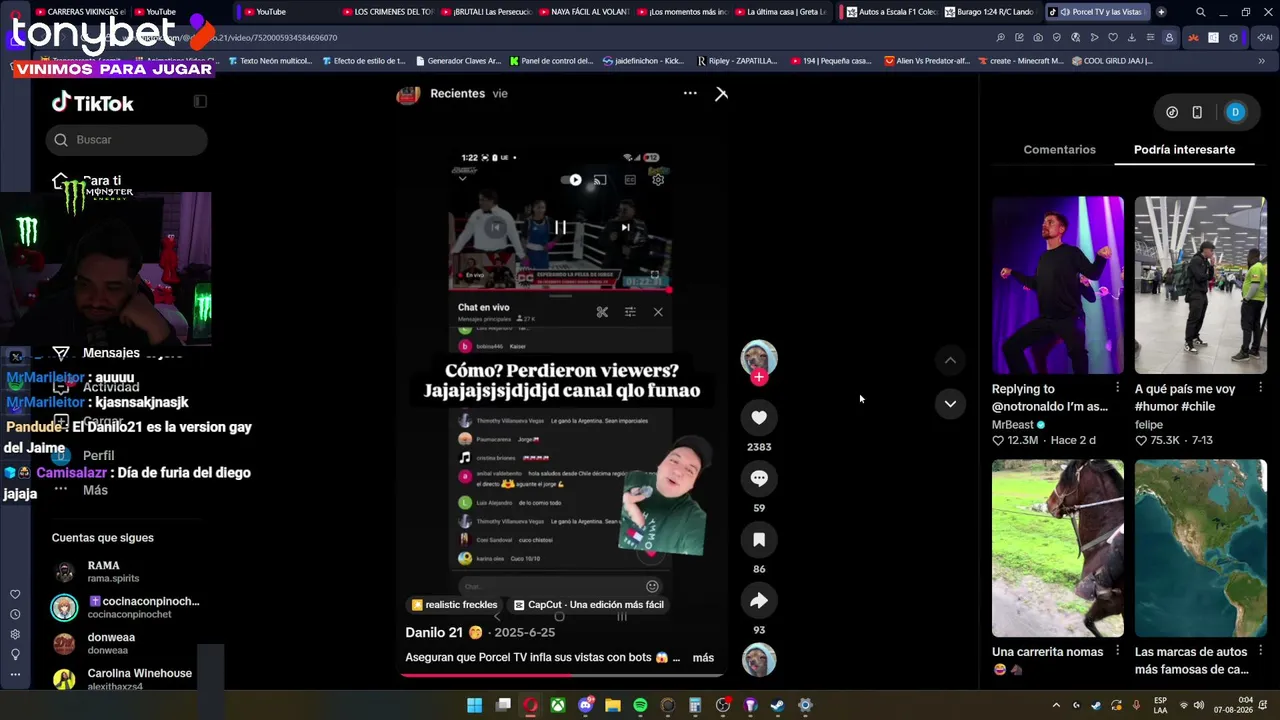Click the realistic freckles effect tag
The image size is (1280, 720).
[454, 605]
